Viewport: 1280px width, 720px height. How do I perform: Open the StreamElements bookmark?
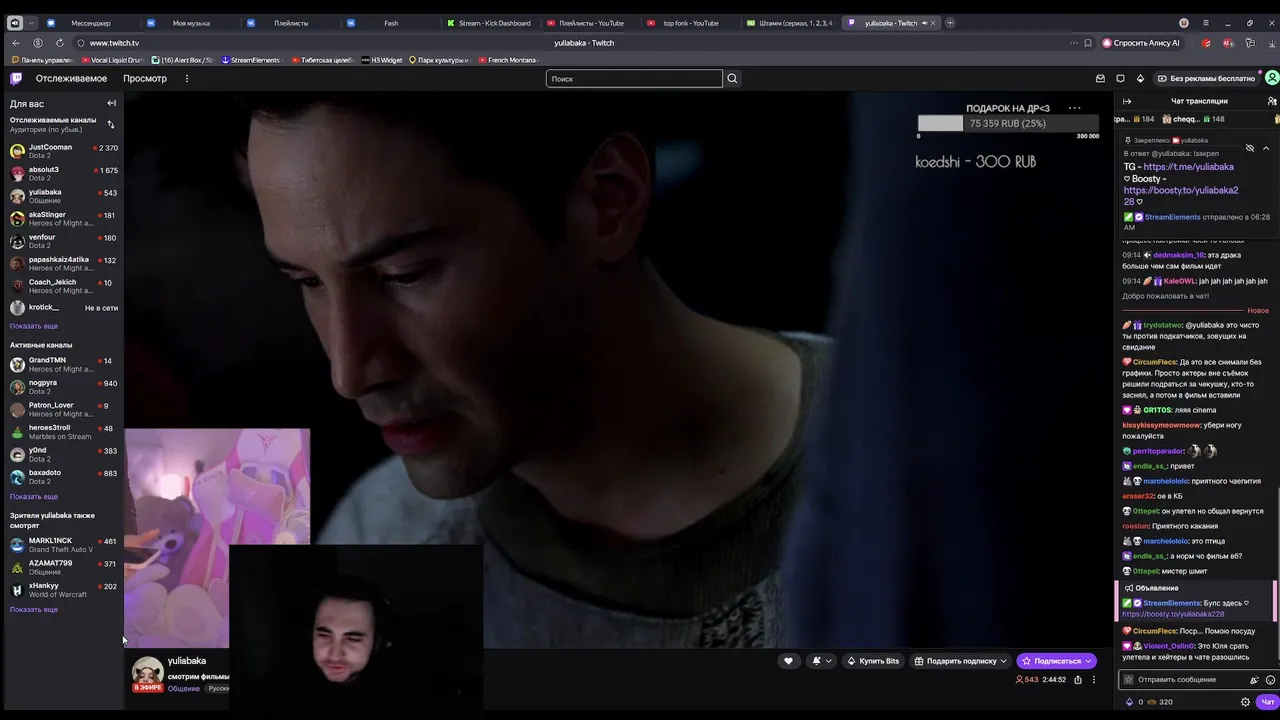pyautogui.click(x=250, y=60)
